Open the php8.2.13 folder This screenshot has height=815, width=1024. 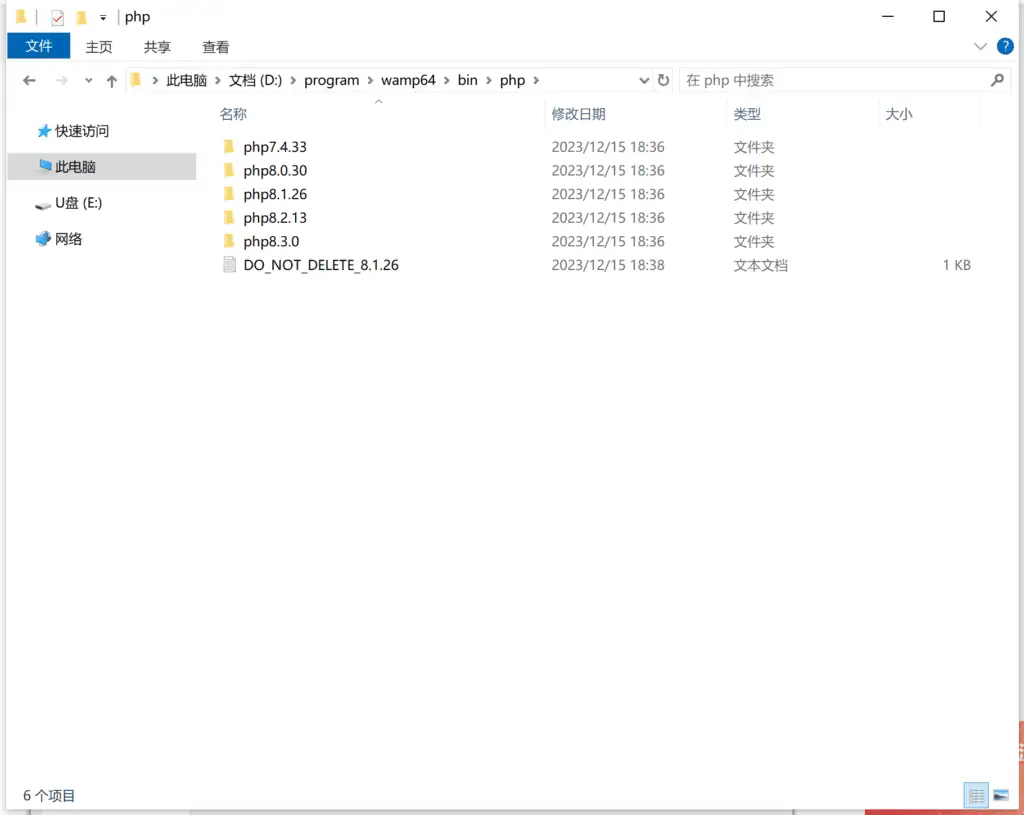tap(276, 217)
